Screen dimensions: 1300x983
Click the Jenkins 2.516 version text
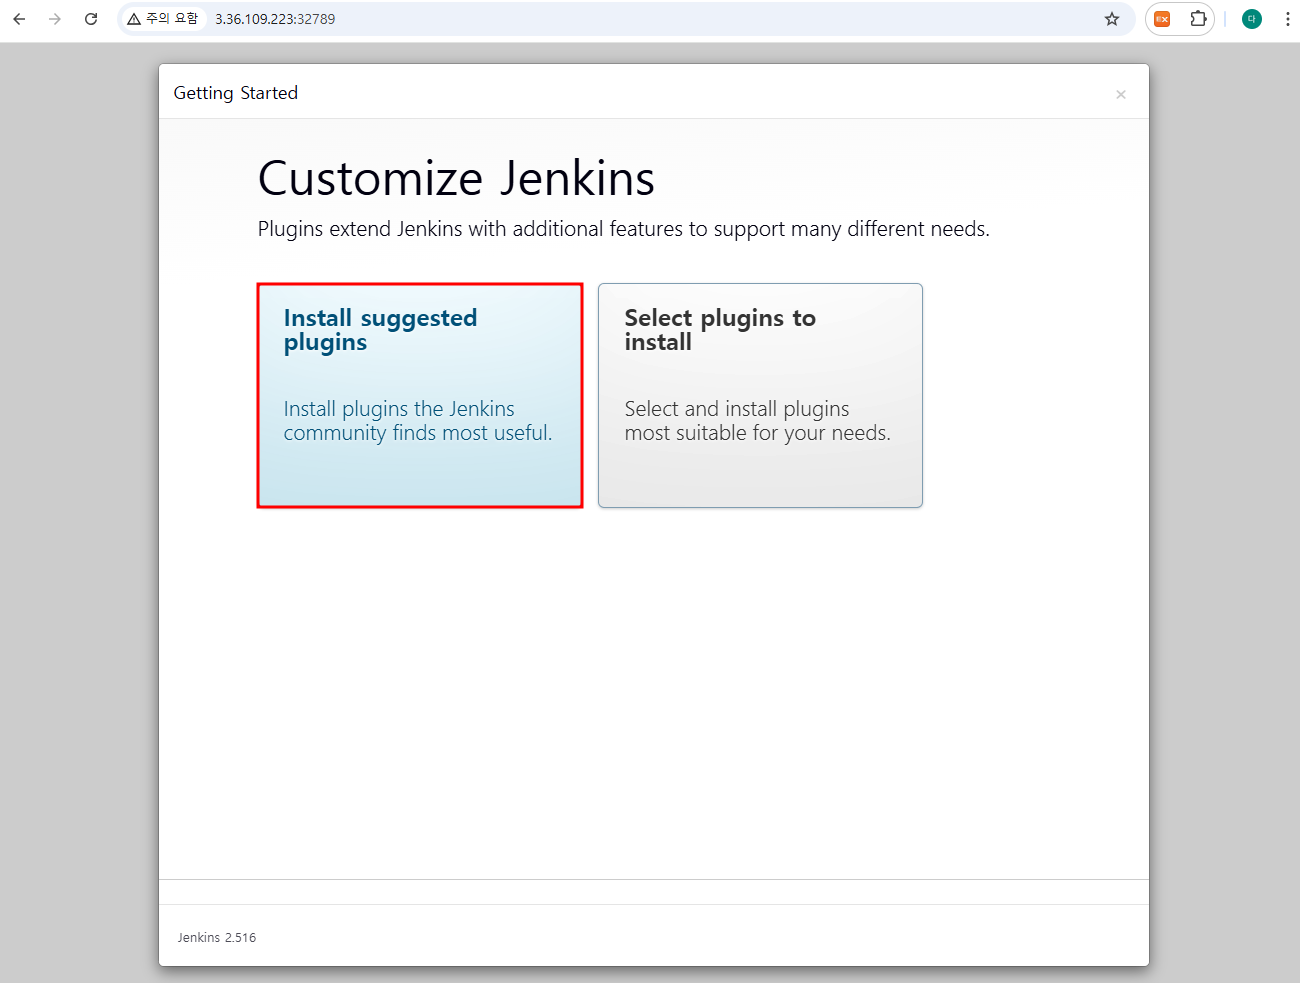coord(217,937)
